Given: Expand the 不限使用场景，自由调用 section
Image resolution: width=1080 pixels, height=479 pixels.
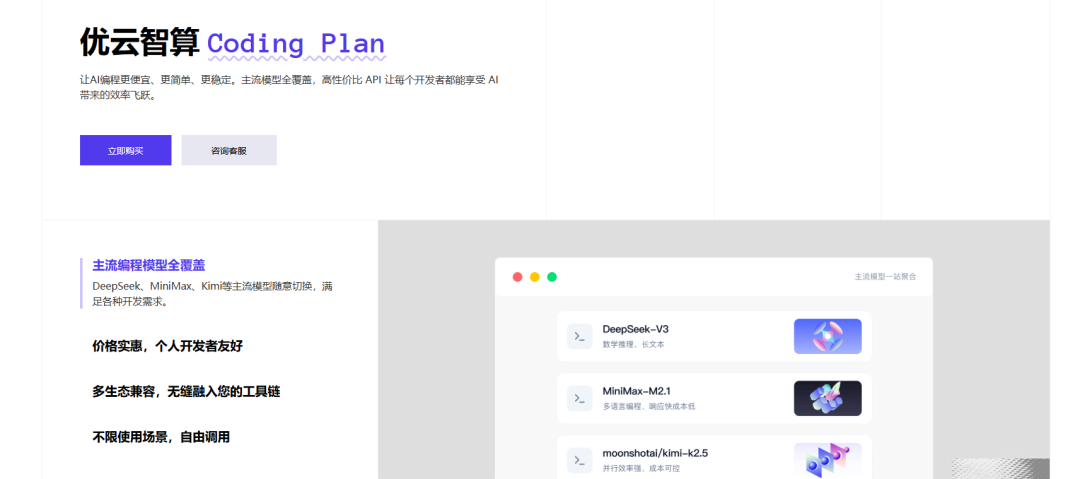Looking at the screenshot, I should point(161,437).
